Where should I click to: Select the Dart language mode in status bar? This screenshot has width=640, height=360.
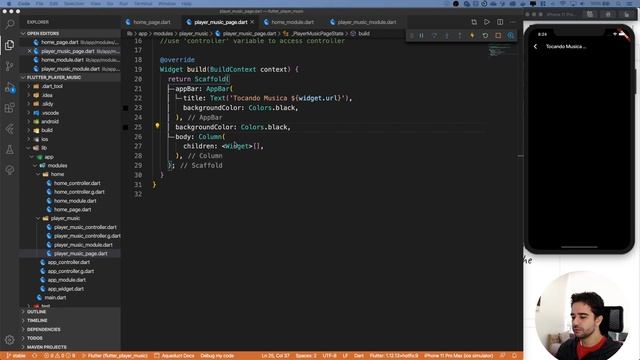pos(359,356)
